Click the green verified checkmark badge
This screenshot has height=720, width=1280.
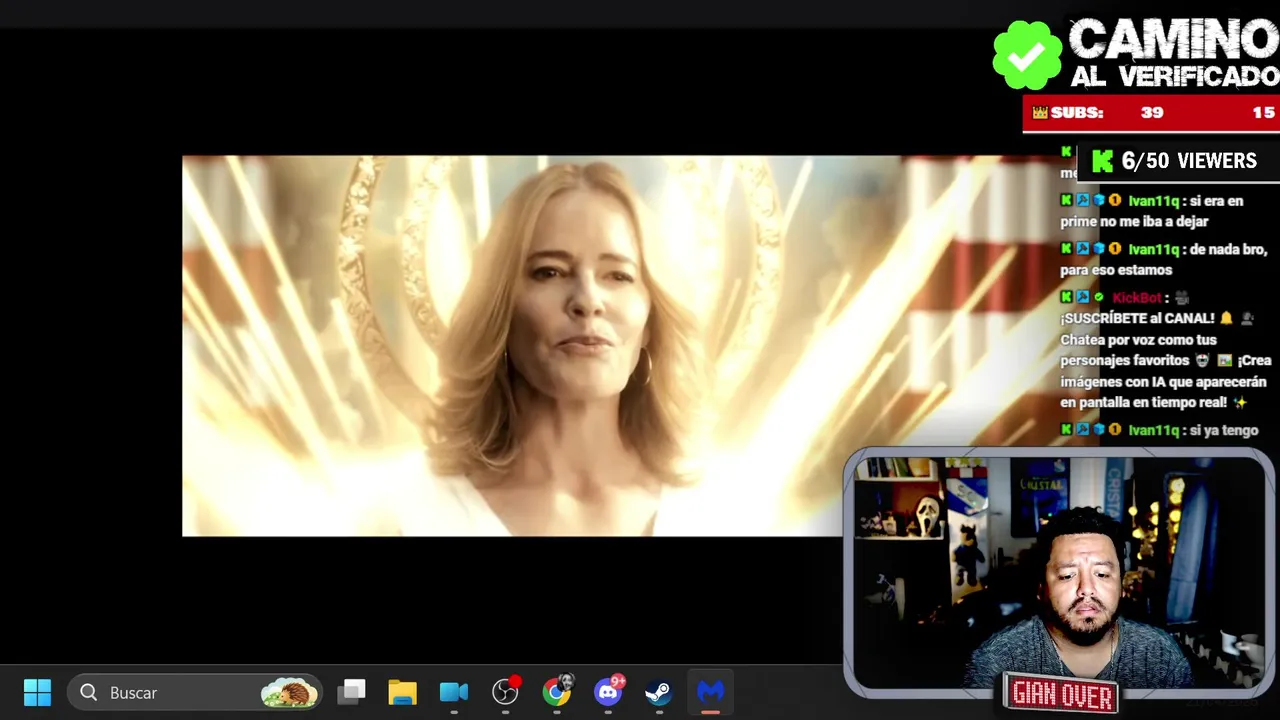1027,55
